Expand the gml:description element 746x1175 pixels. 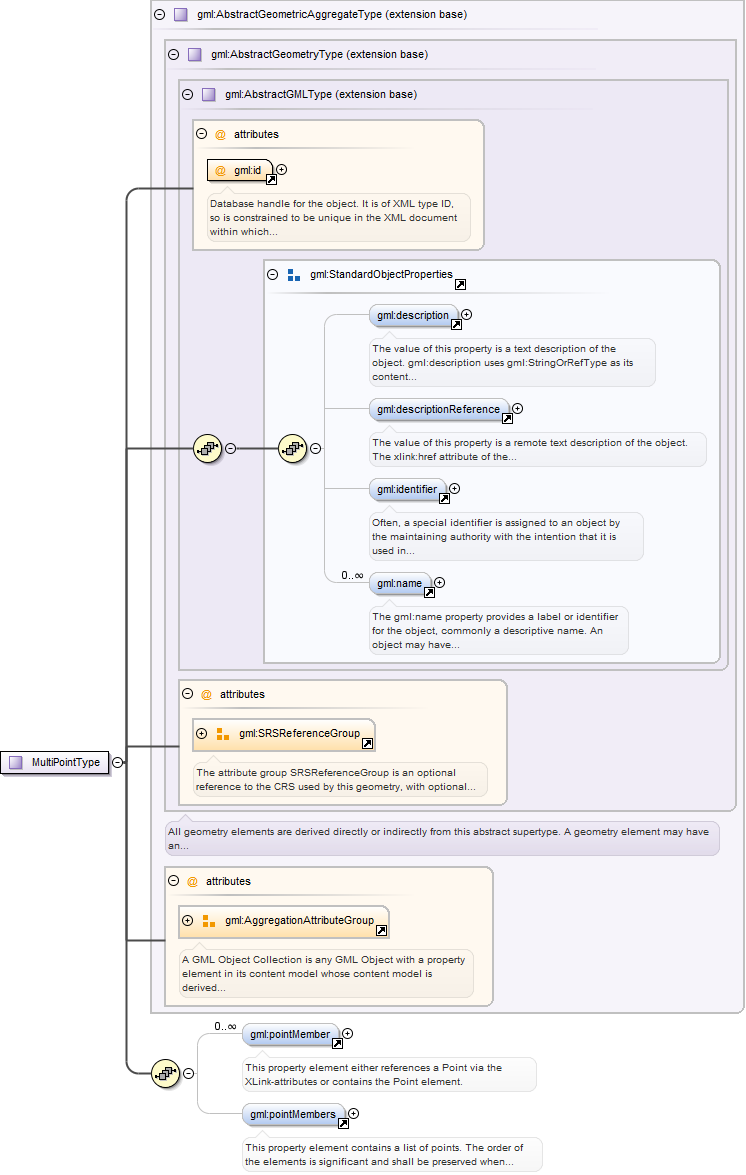(x=467, y=314)
